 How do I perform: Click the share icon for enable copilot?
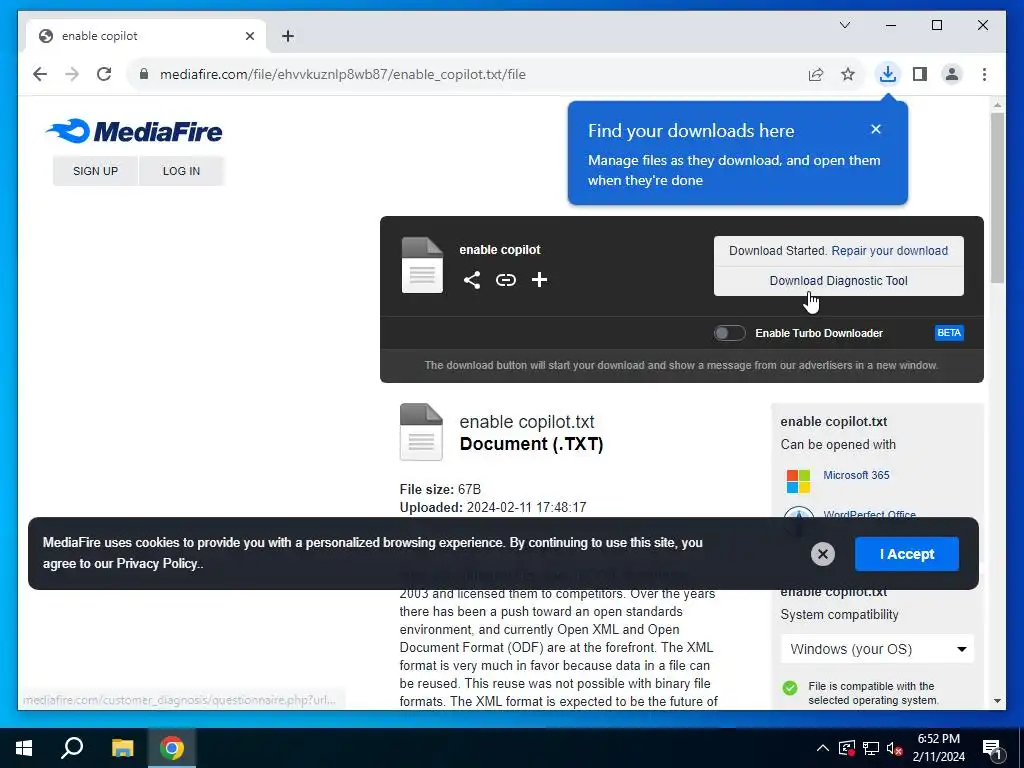472,280
